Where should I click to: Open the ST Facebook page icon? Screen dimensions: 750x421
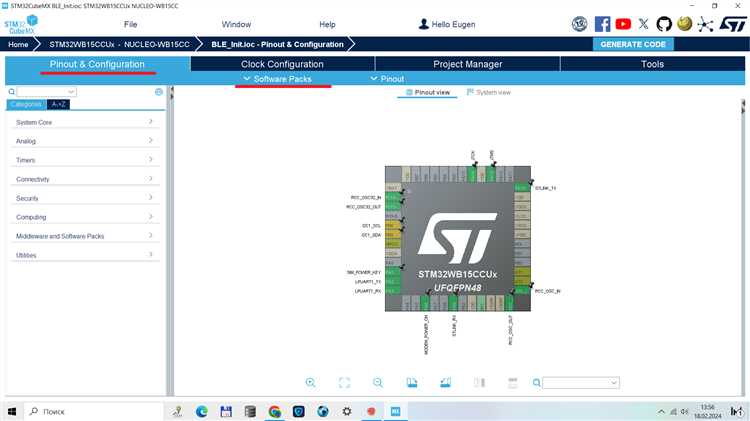pos(602,24)
